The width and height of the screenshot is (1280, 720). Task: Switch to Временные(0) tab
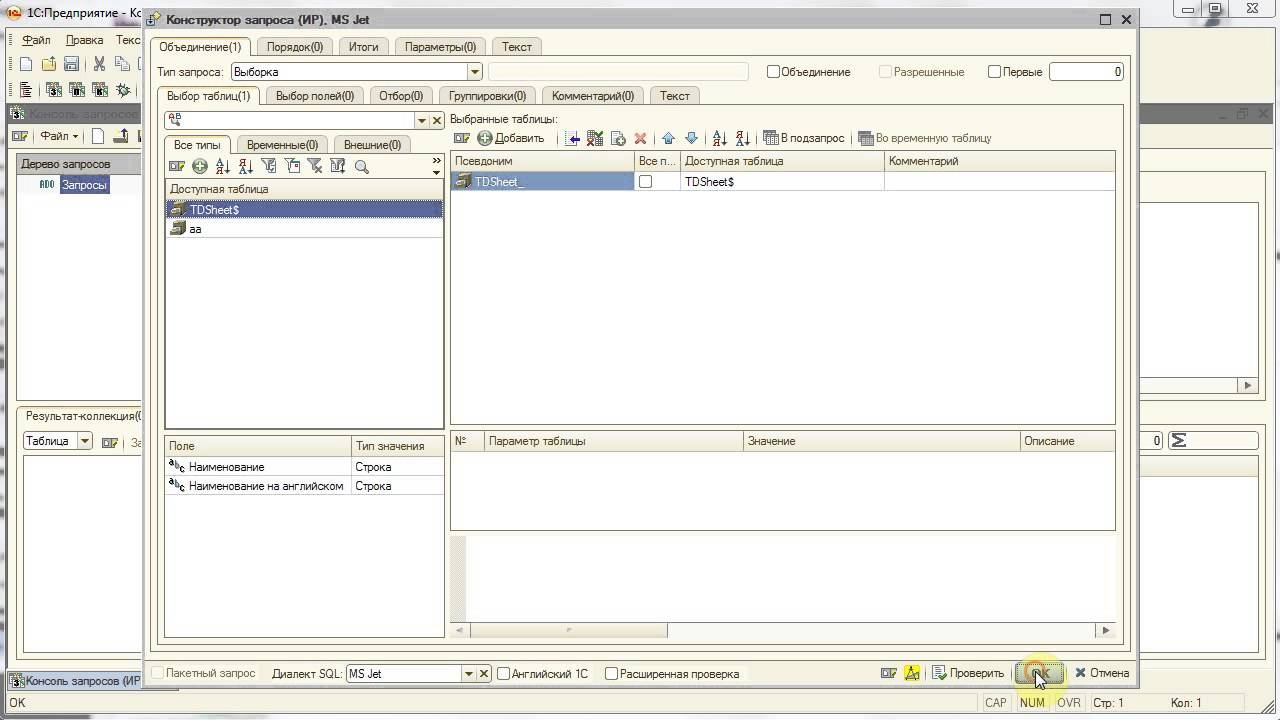pyautogui.click(x=282, y=145)
